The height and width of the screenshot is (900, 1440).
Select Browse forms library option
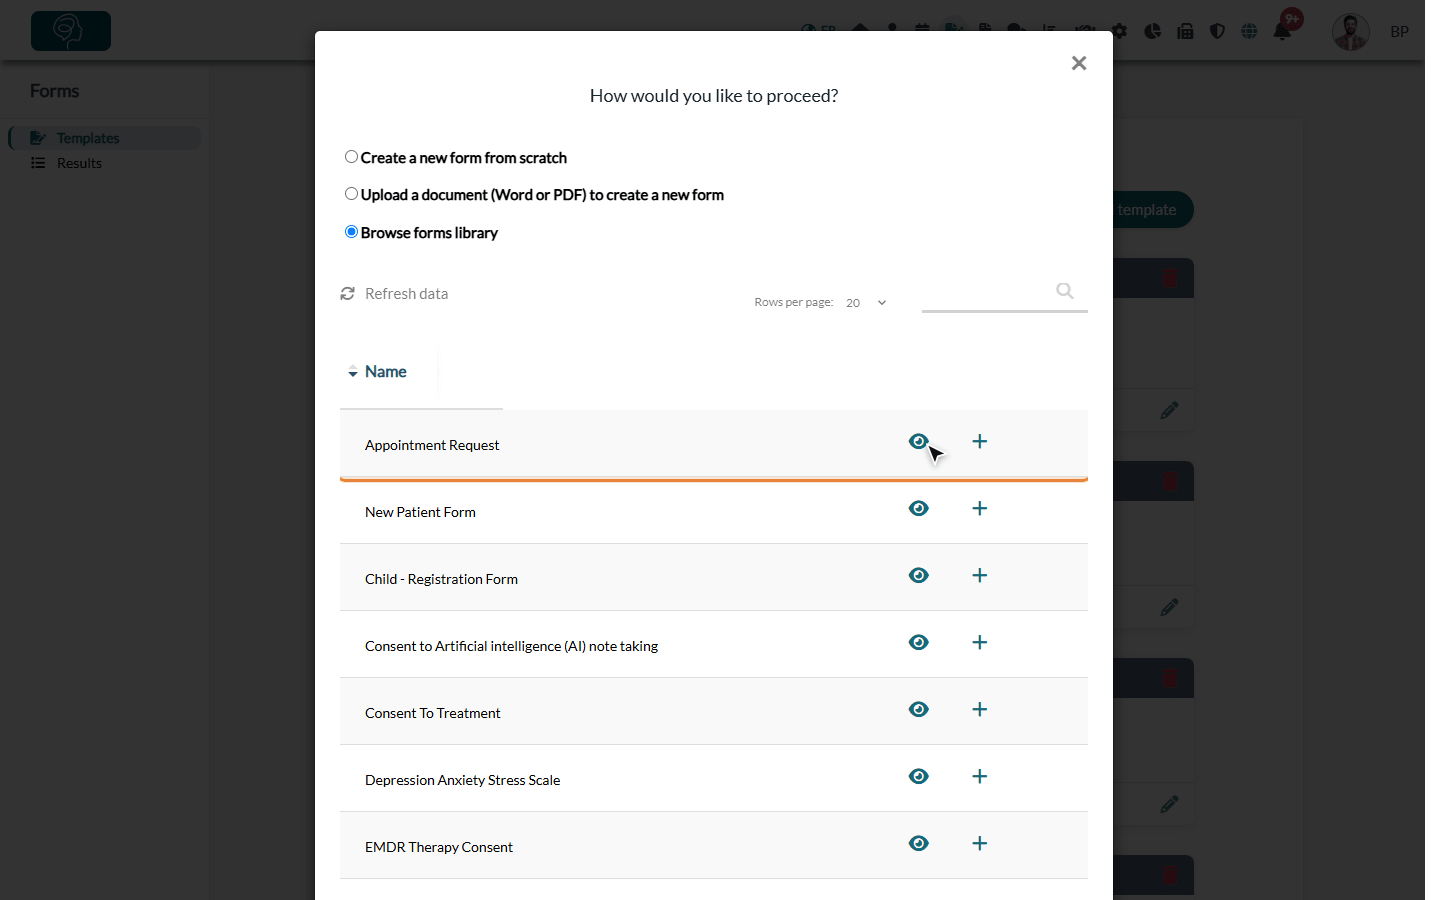pyautogui.click(x=351, y=232)
